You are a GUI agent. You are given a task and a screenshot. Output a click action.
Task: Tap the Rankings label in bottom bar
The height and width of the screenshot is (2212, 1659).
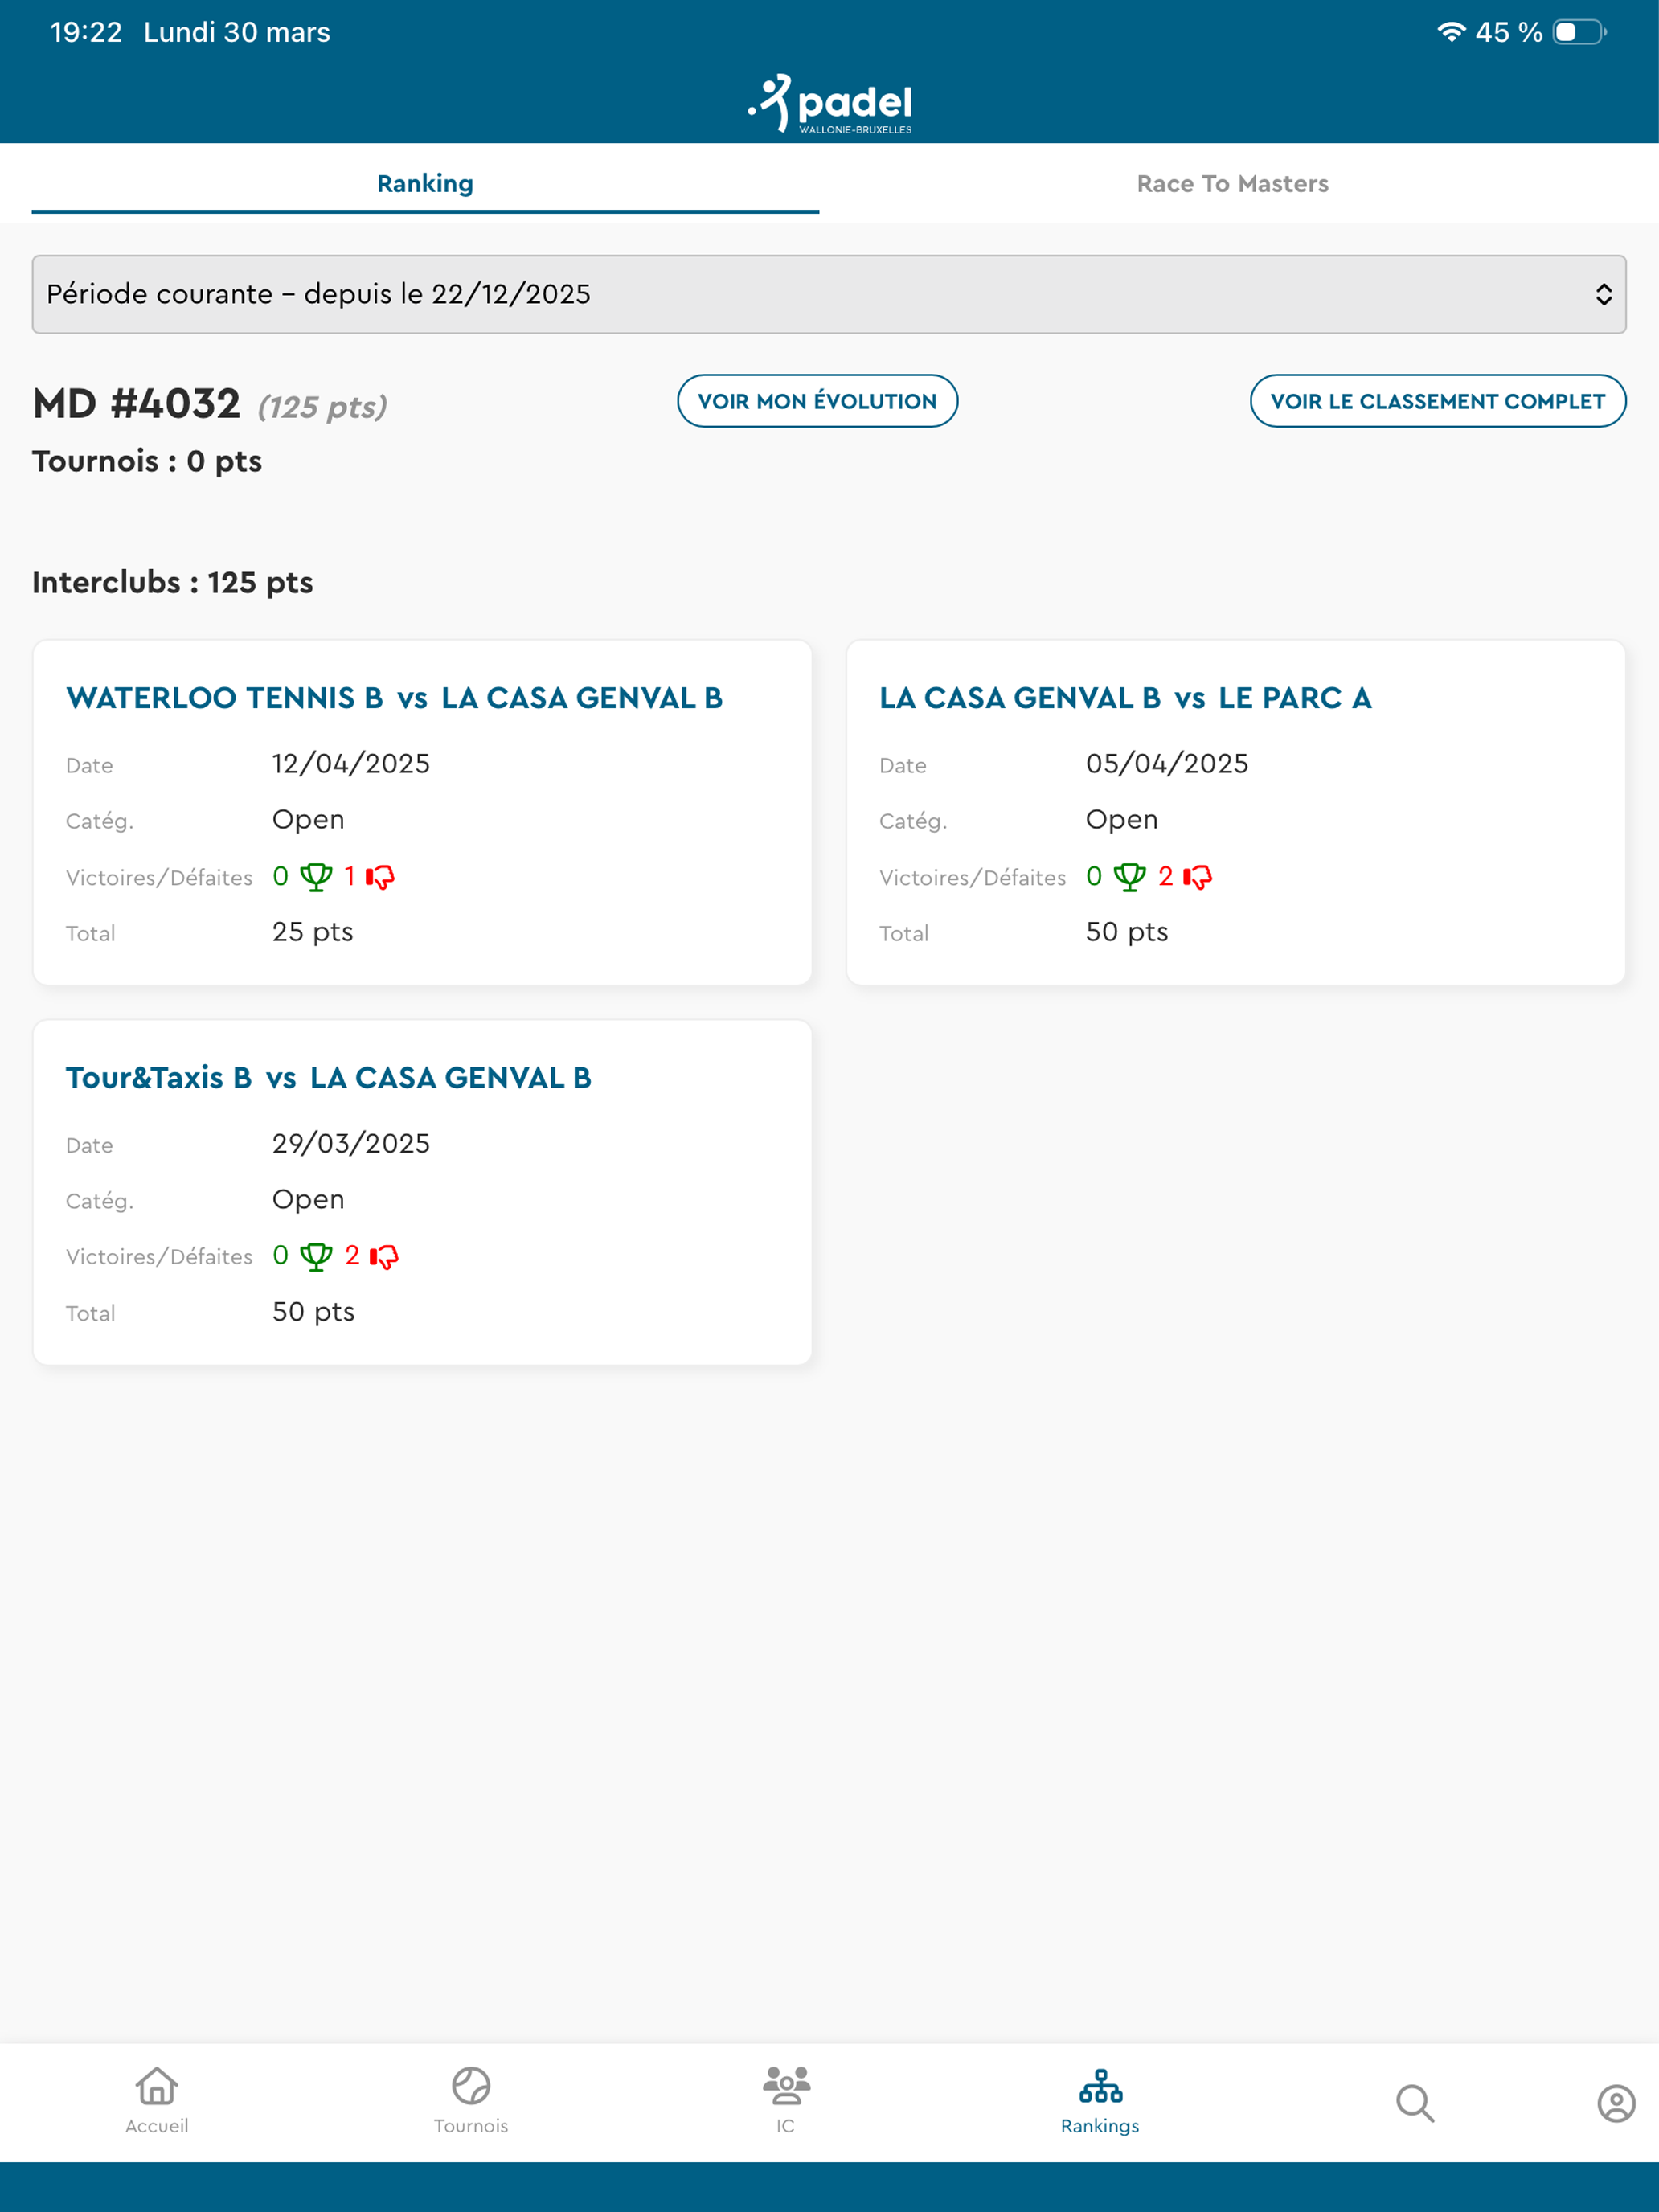click(x=1100, y=2126)
